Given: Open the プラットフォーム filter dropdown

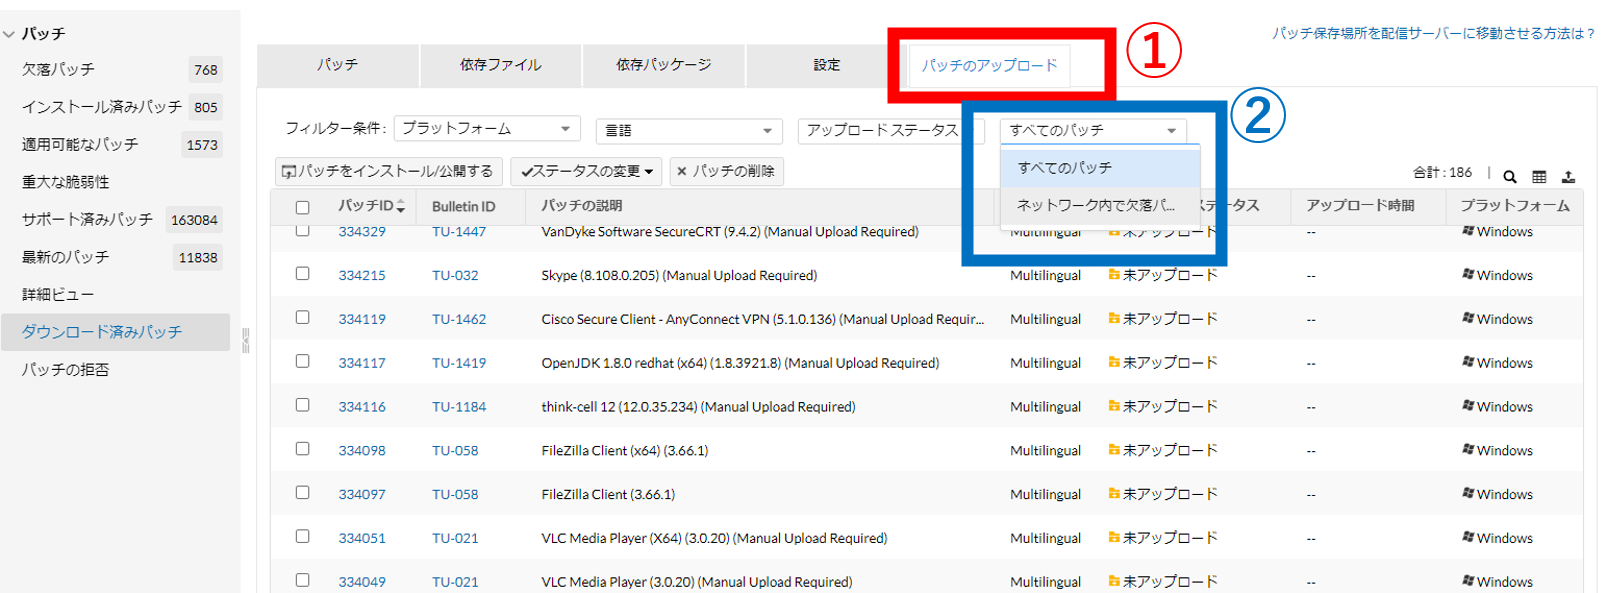Looking at the screenshot, I should (487, 129).
